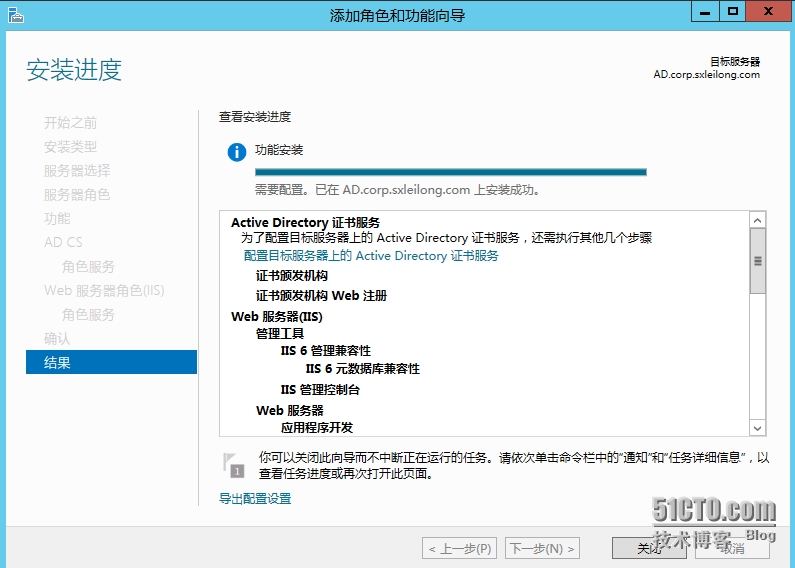Click the 下一步(N) button
The image size is (795, 568).
click(542, 548)
